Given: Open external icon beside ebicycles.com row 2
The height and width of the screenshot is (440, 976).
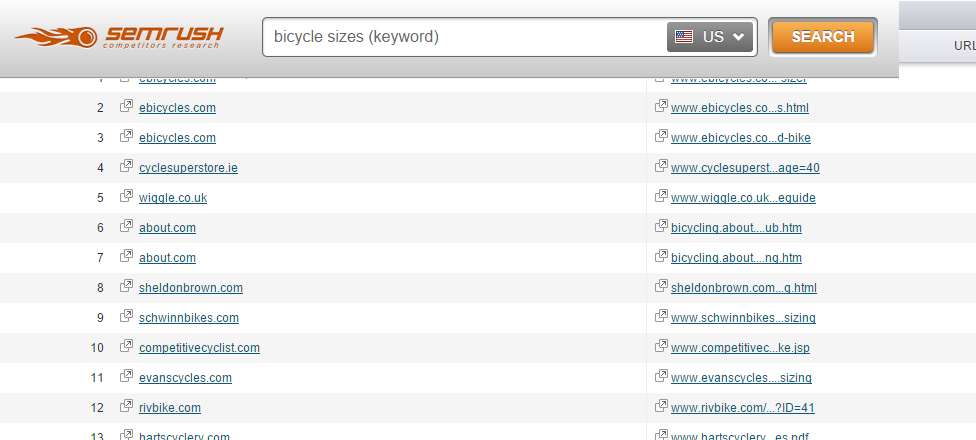Looking at the screenshot, I should tap(126, 106).
